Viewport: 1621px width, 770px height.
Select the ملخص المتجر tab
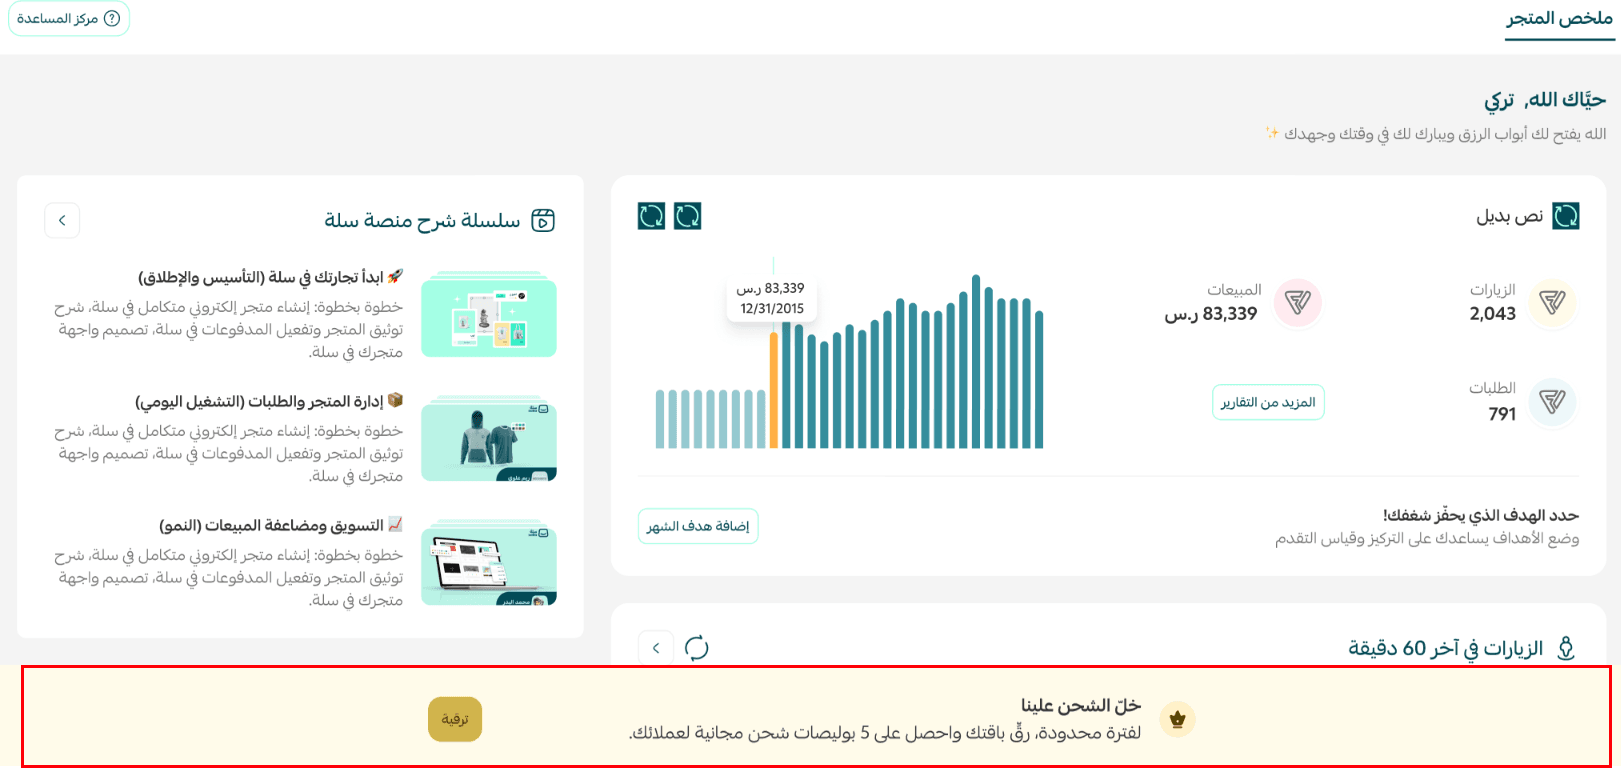pos(1560,19)
